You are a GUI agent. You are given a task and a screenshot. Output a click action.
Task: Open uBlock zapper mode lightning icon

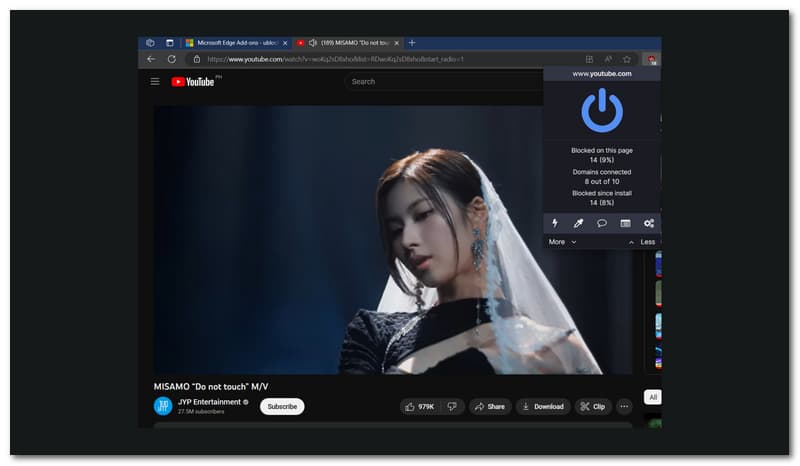coord(555,223)
